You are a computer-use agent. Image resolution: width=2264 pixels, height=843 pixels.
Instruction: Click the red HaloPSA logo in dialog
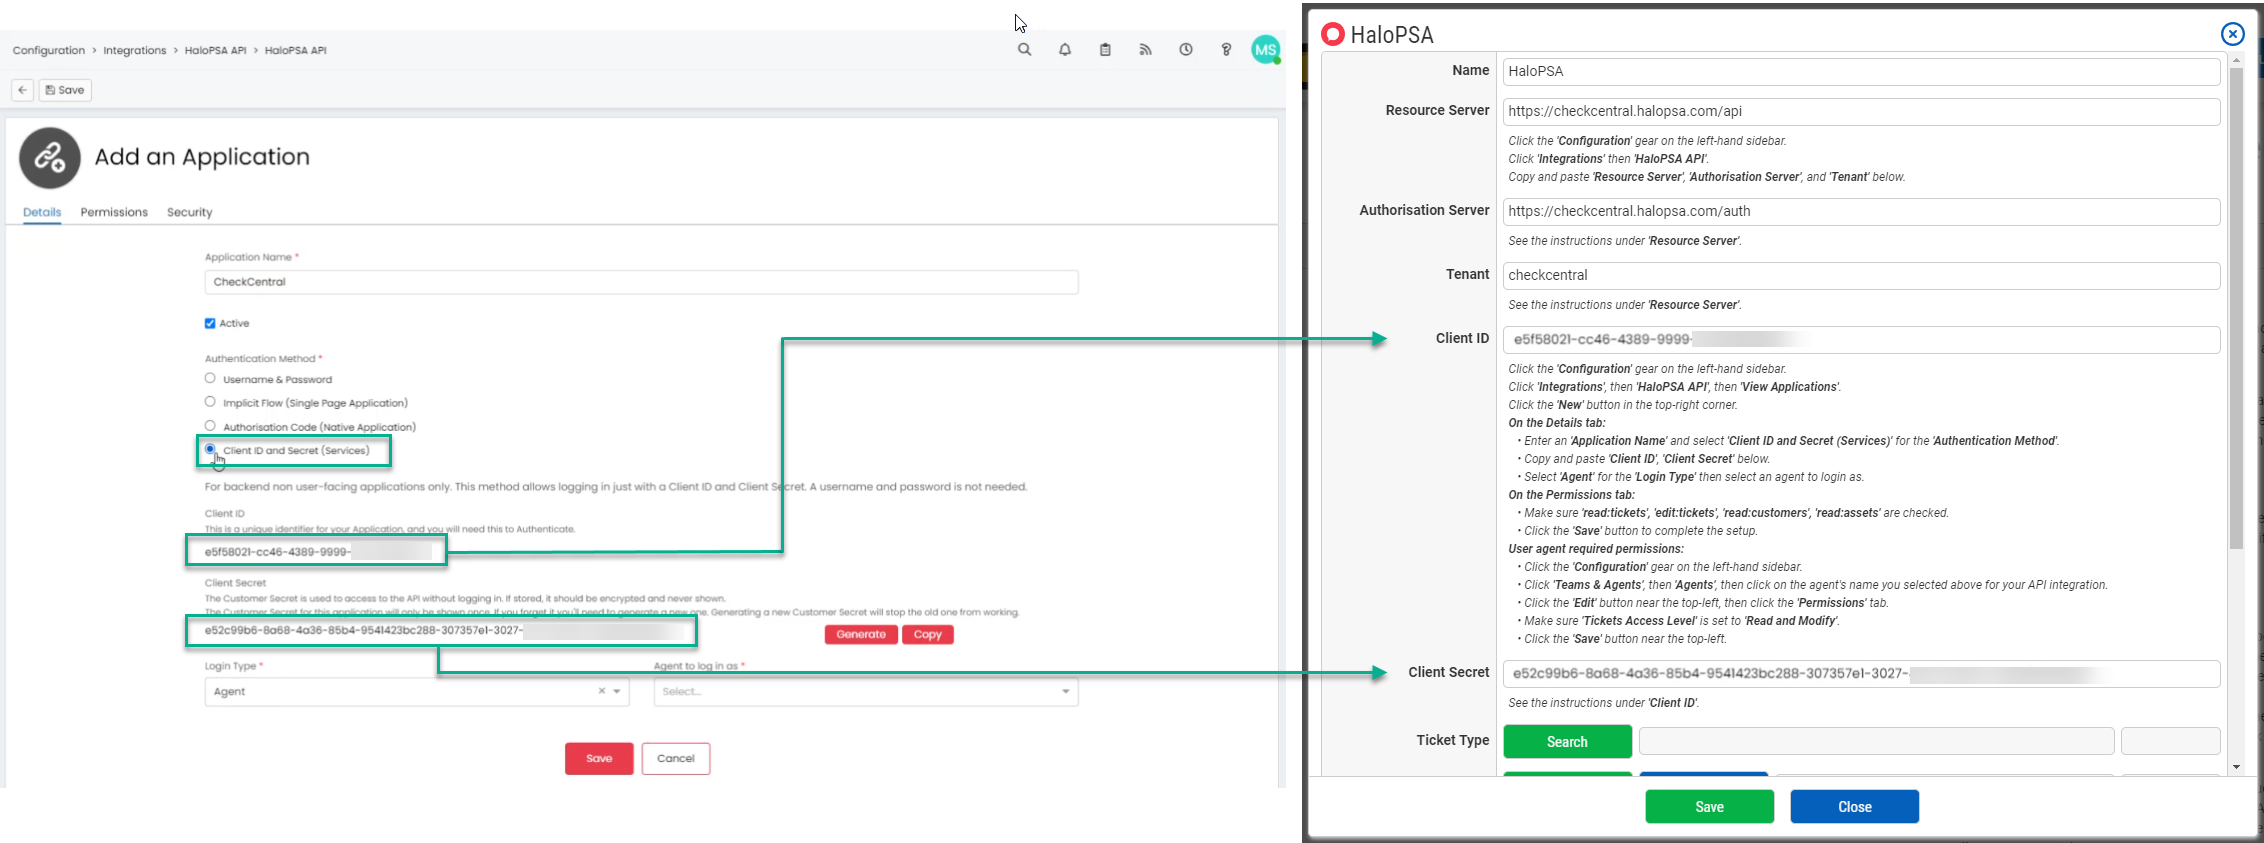(1333, 34)
